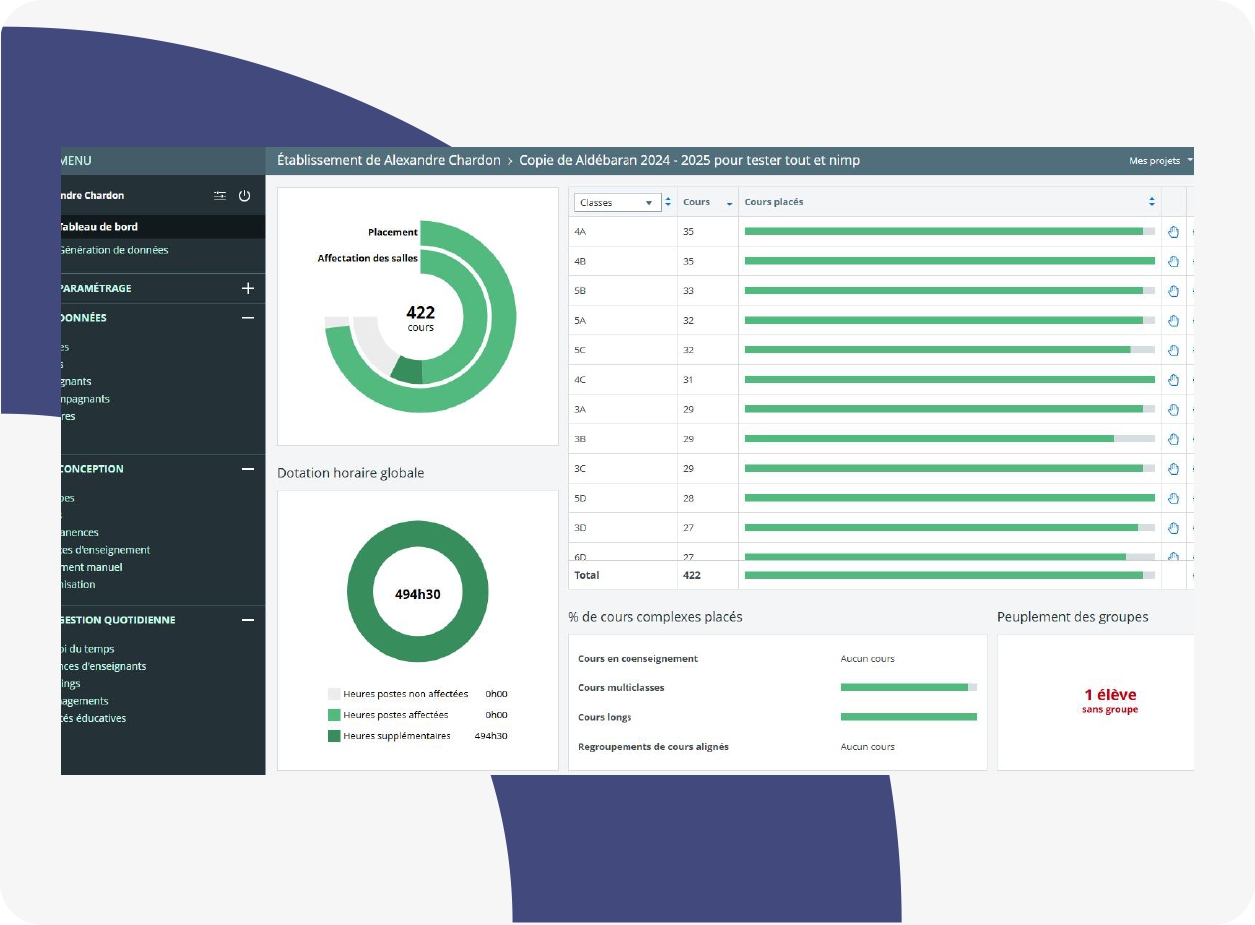Collapse the DONNÉES section
Image resolution: width=1255 pixels, height=925 pixels.
click(x=248, y=318)
